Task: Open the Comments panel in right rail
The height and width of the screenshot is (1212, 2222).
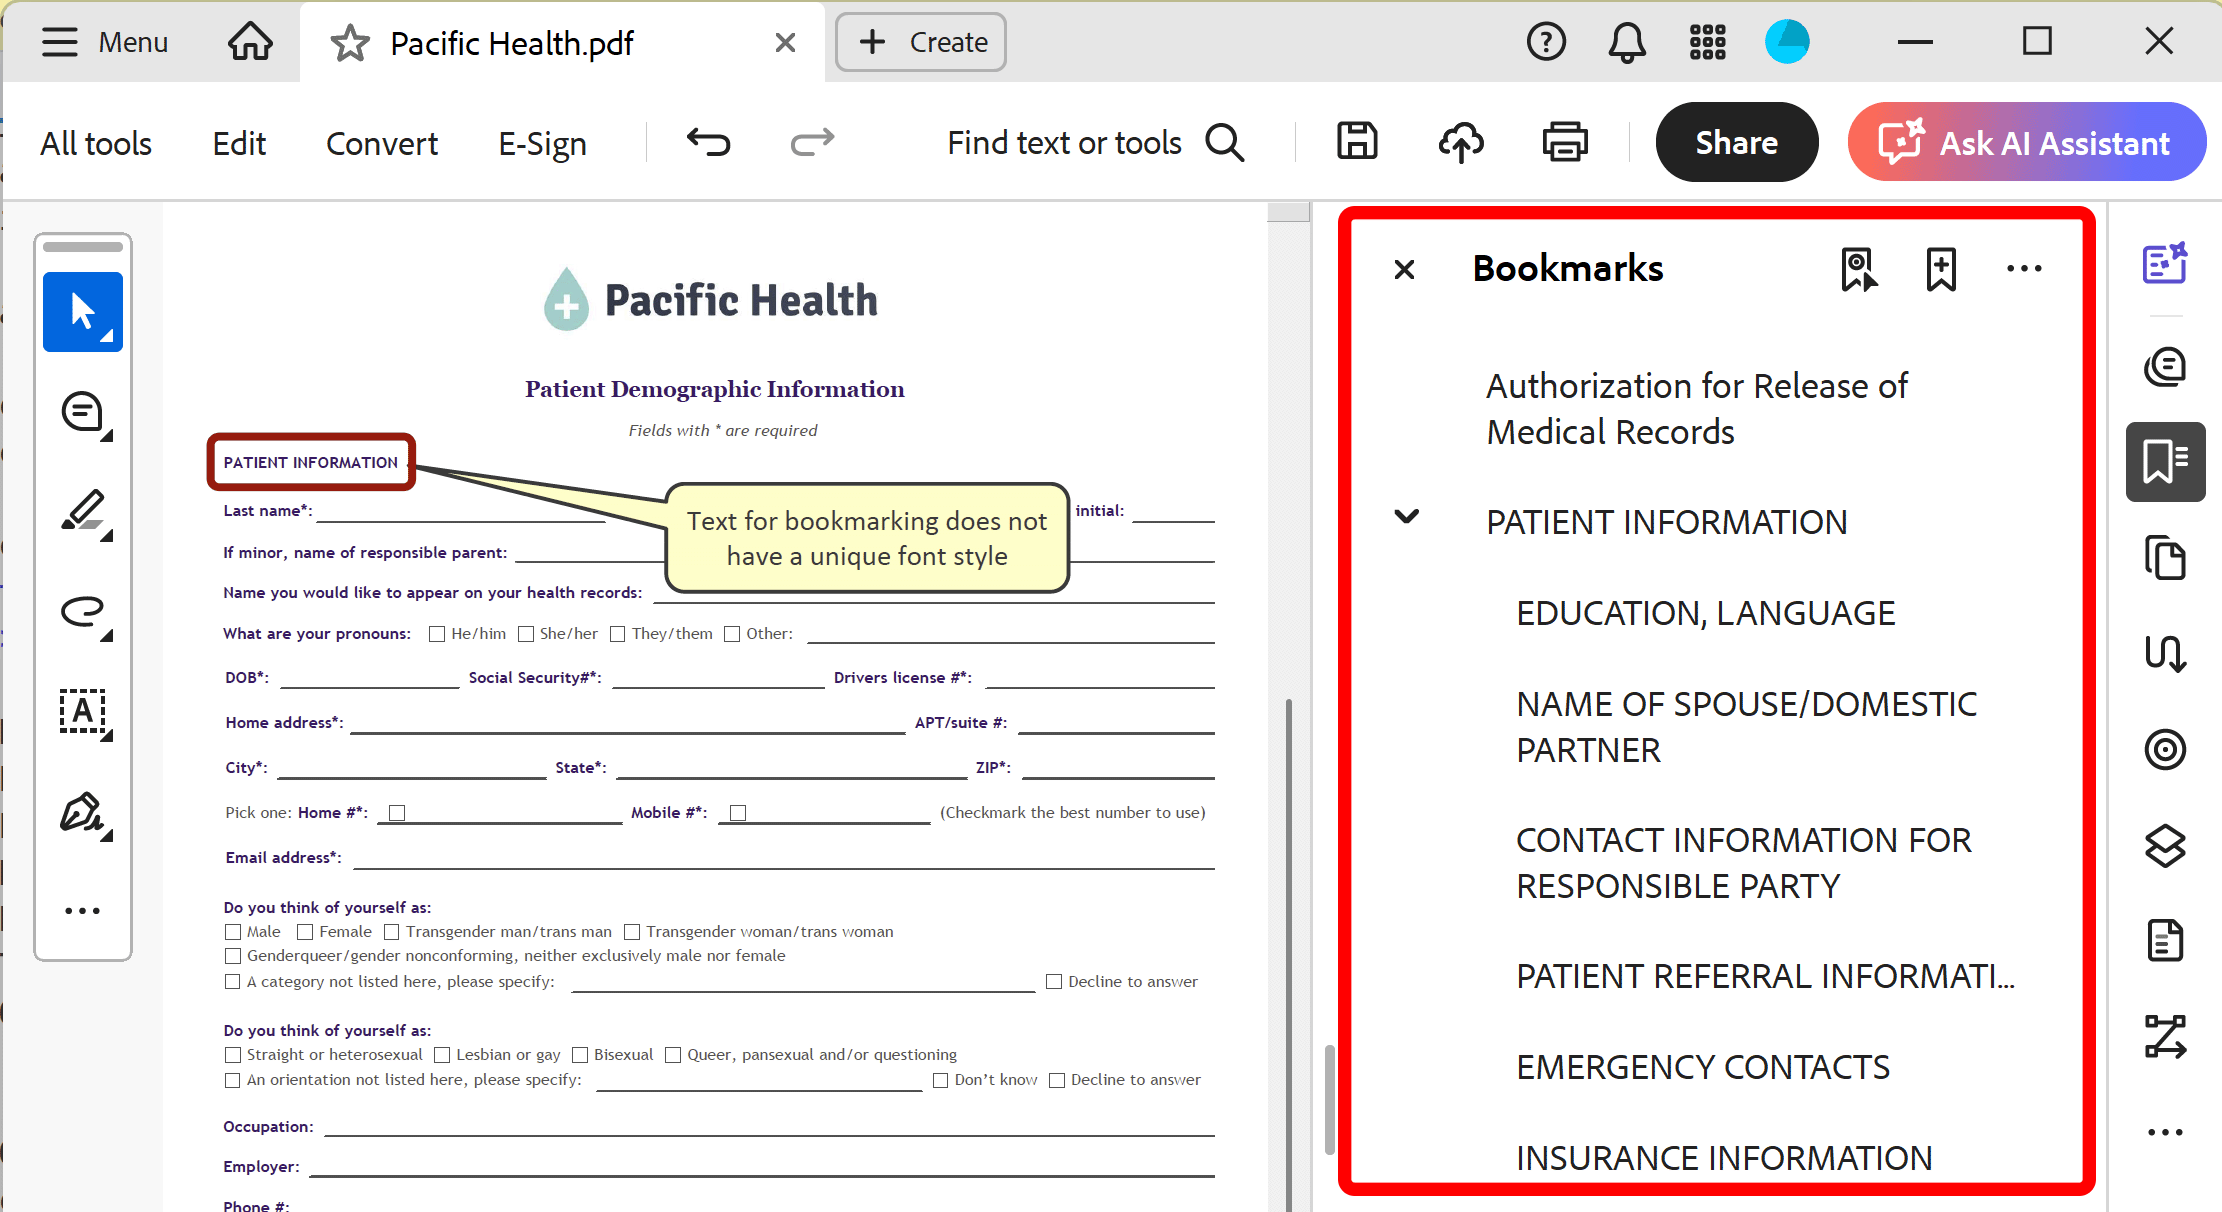Action: coord(2165,367)
